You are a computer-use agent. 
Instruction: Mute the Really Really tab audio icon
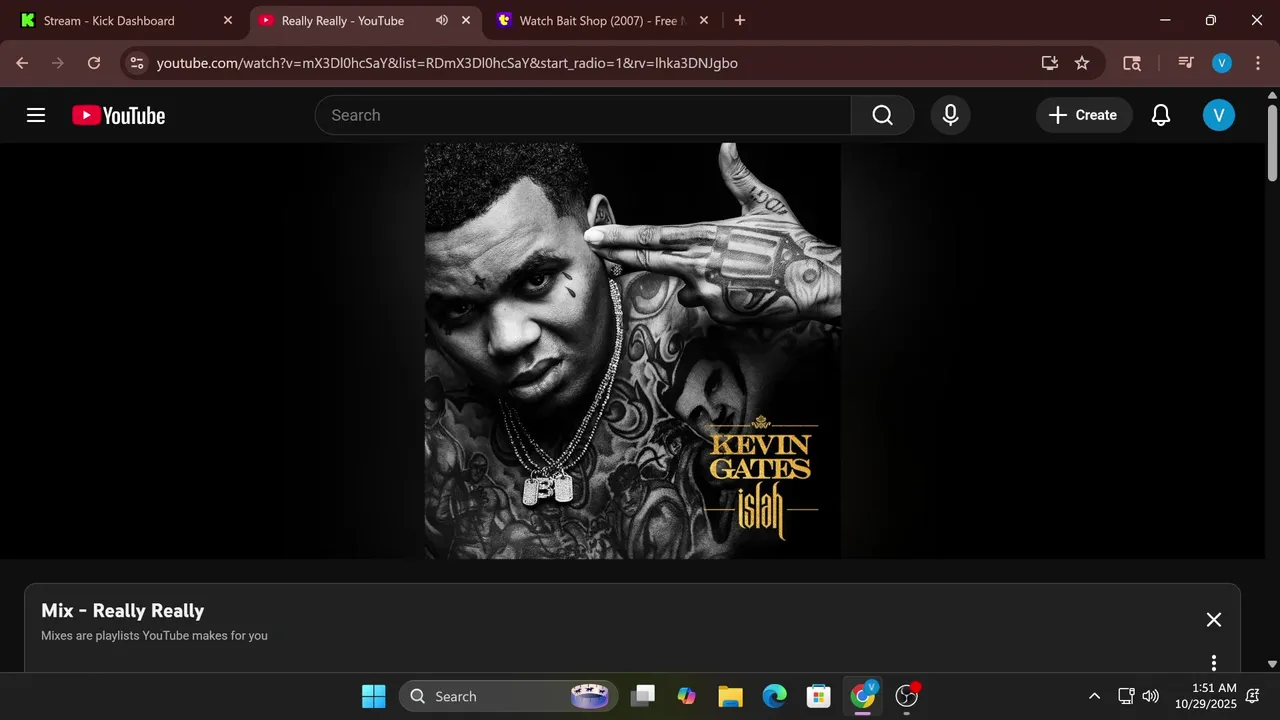coord(441,20)
